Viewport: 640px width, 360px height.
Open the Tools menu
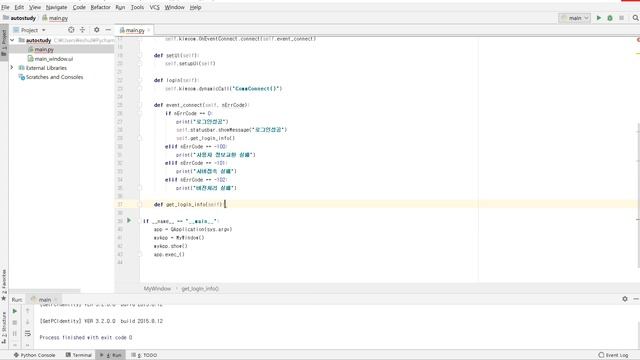(137, 7)
